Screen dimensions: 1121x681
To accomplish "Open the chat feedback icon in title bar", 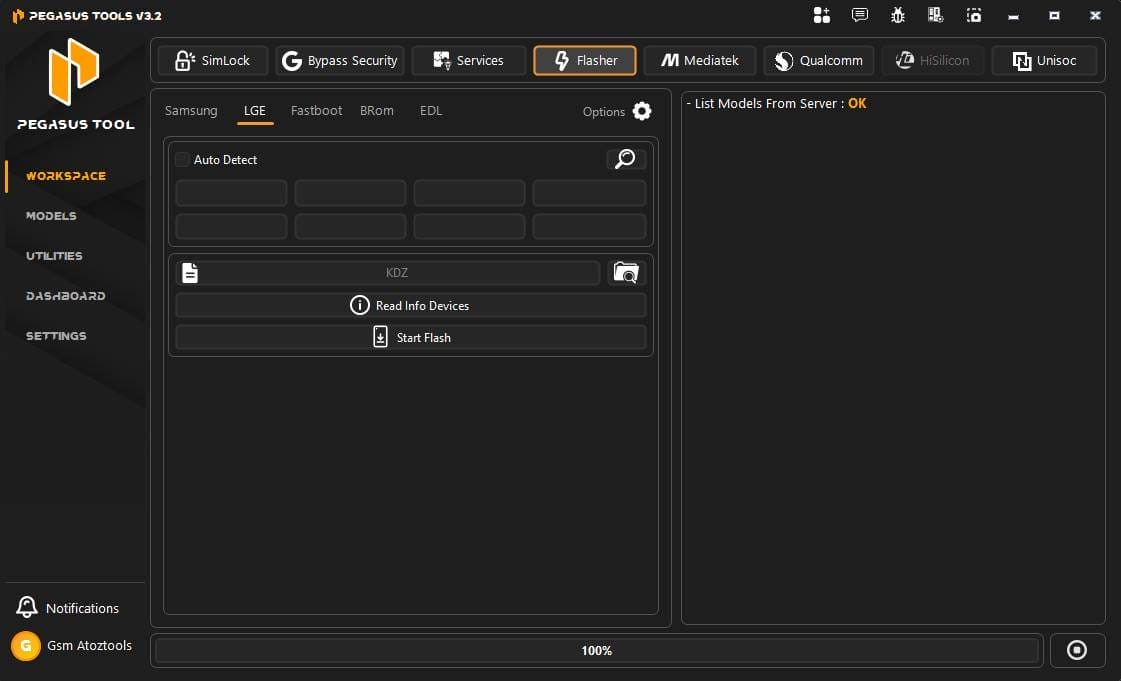I will point(858,15).
